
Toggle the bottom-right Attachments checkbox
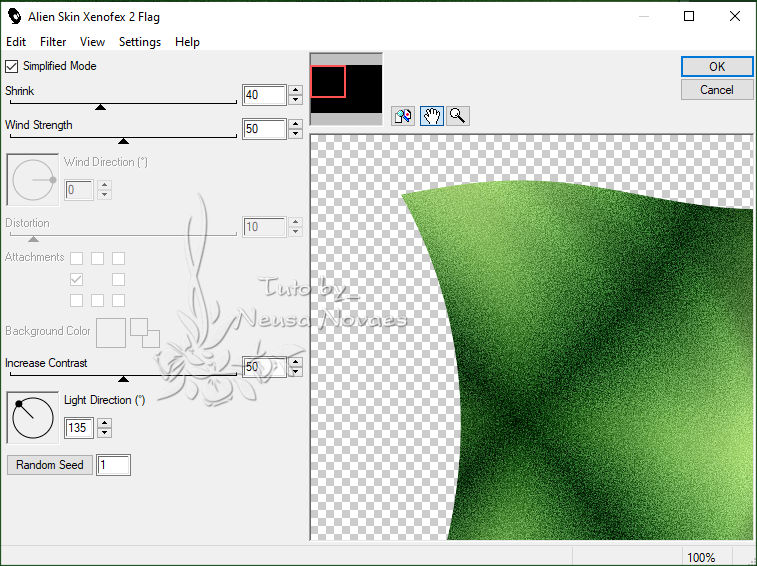(x=118, y=300)
